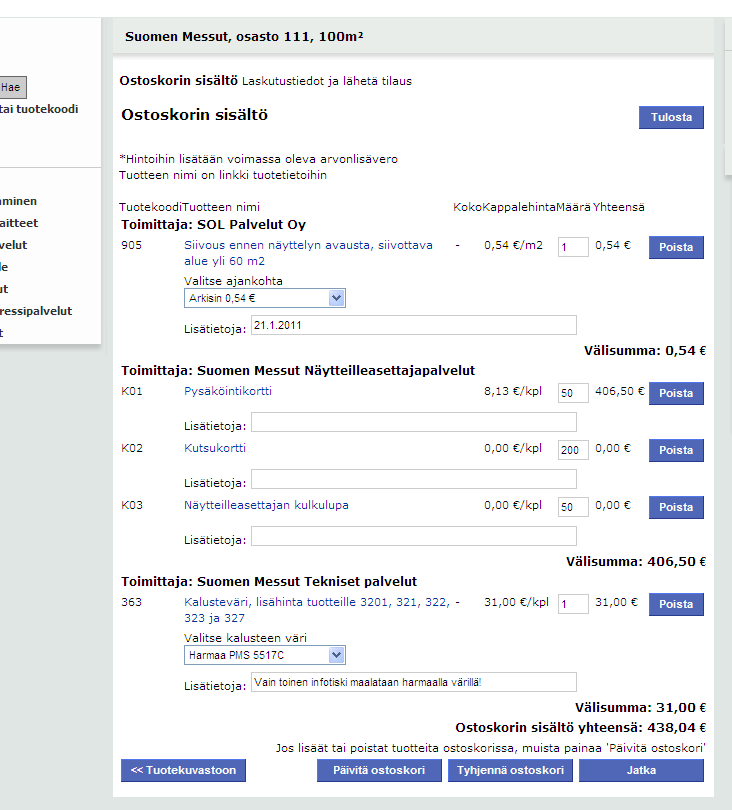Viewport: 732px width, 810px height.
Task: Click 'Toimittaja: SOL Palvelut Oy' heading
Action: (x=214, y=225)
